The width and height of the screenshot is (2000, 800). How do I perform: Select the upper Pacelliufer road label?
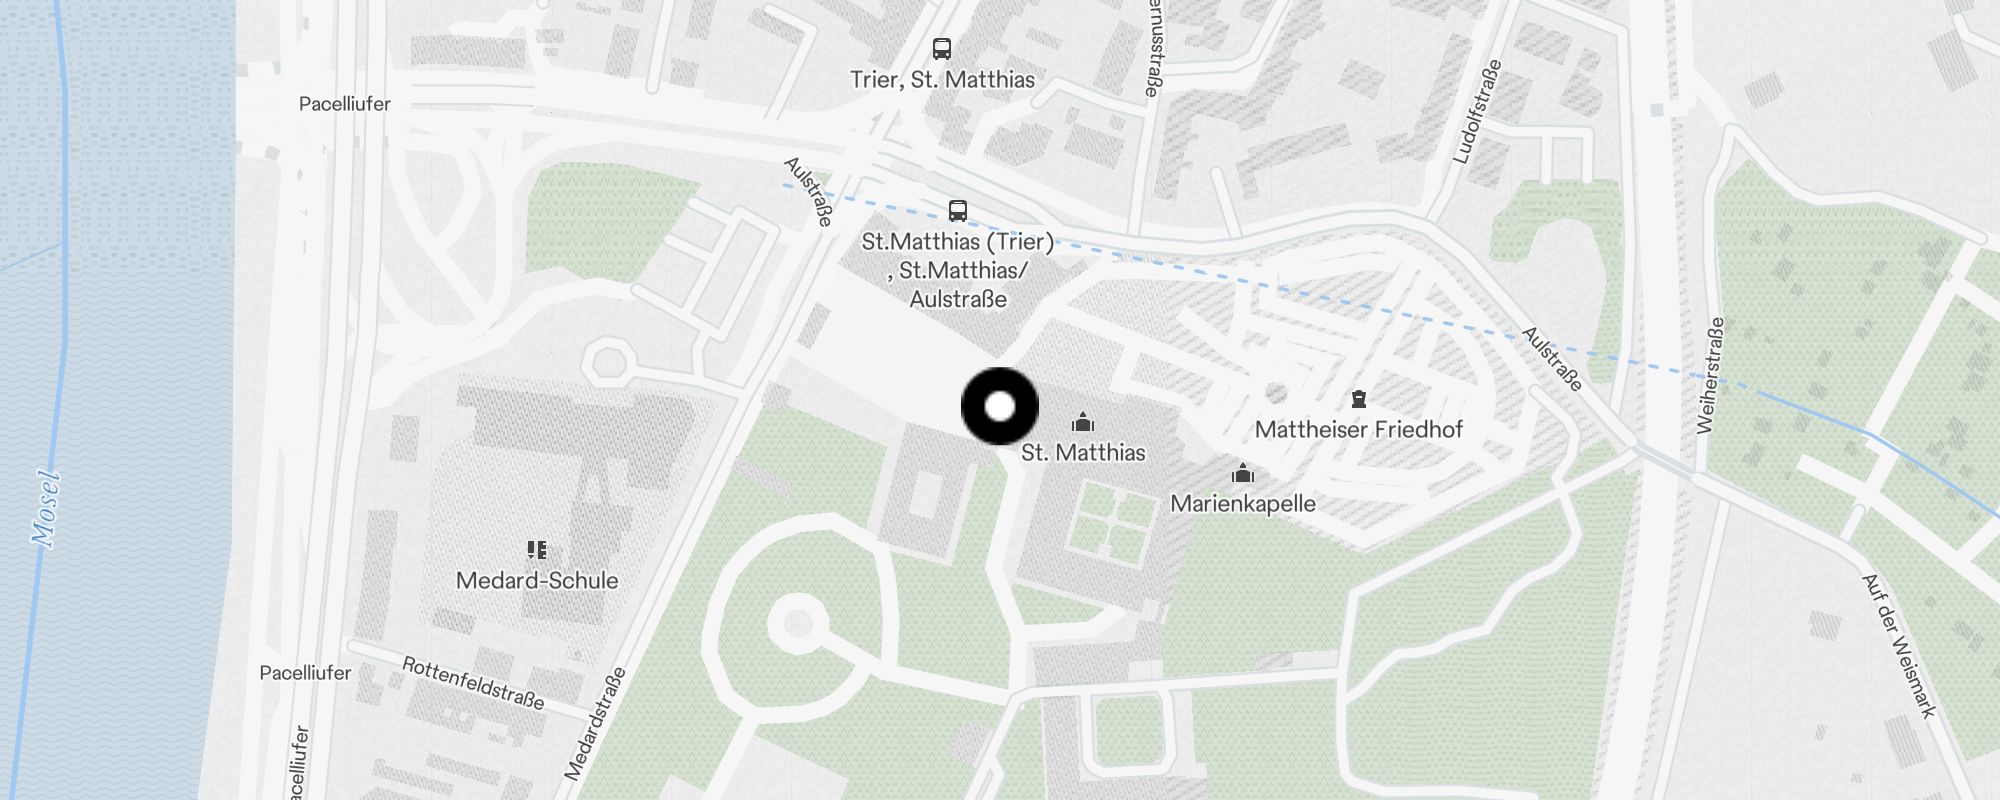coord(345,103)
